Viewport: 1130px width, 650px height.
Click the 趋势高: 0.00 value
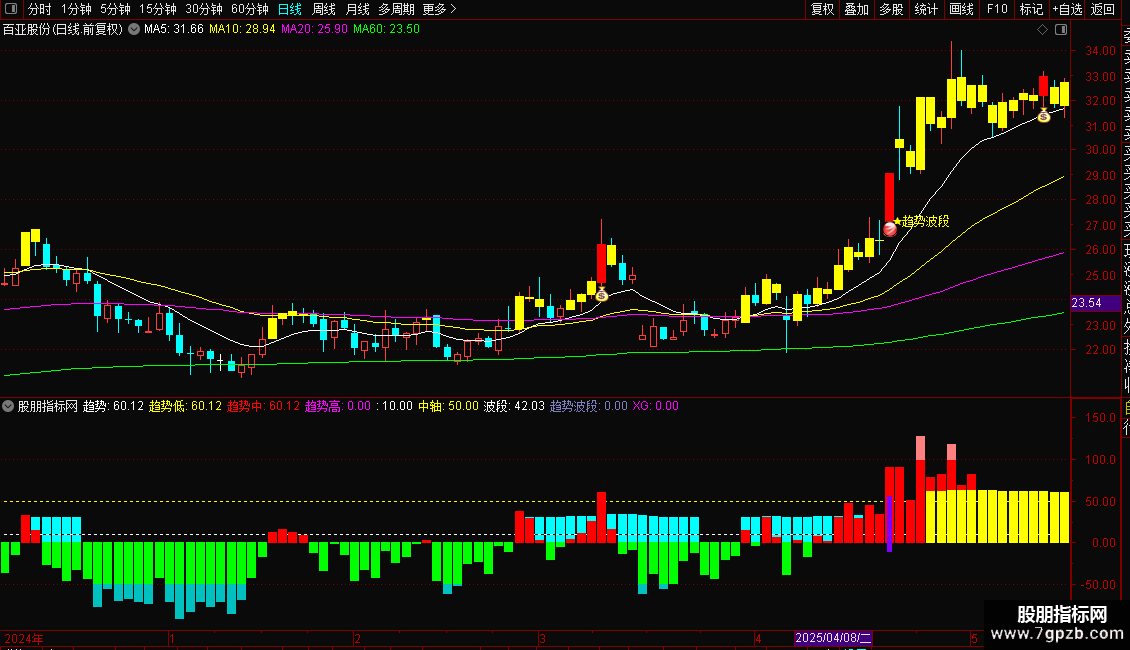click(338, 406)
